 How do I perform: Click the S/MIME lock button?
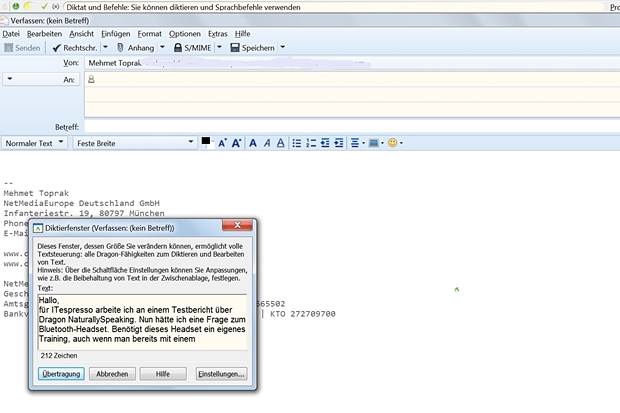pos(193,48)
